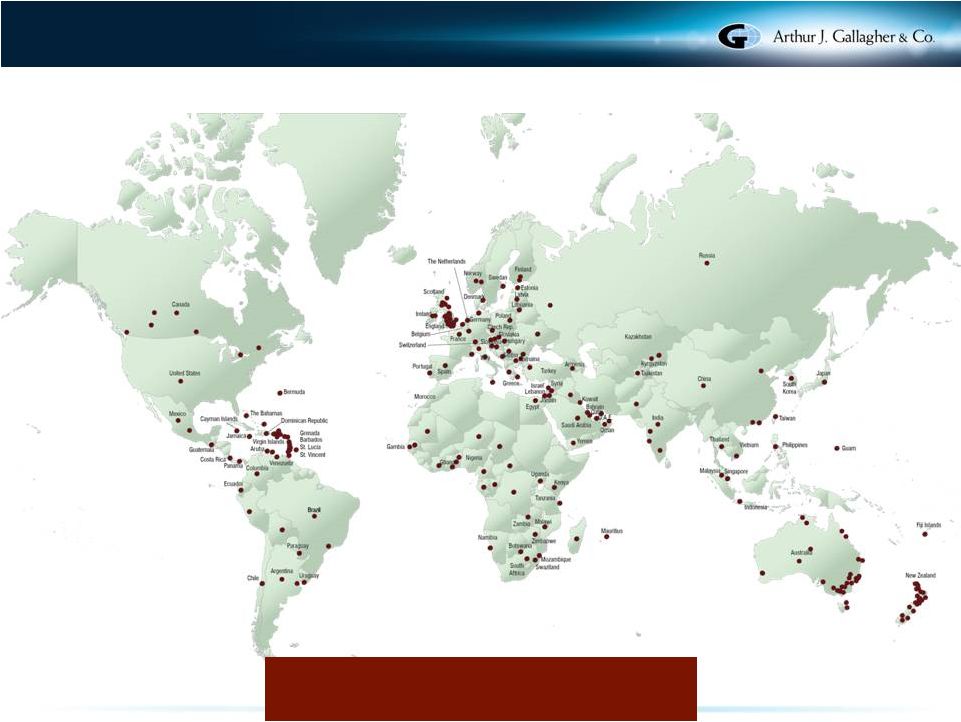Select the Guam map marker

tap(837, 448)
